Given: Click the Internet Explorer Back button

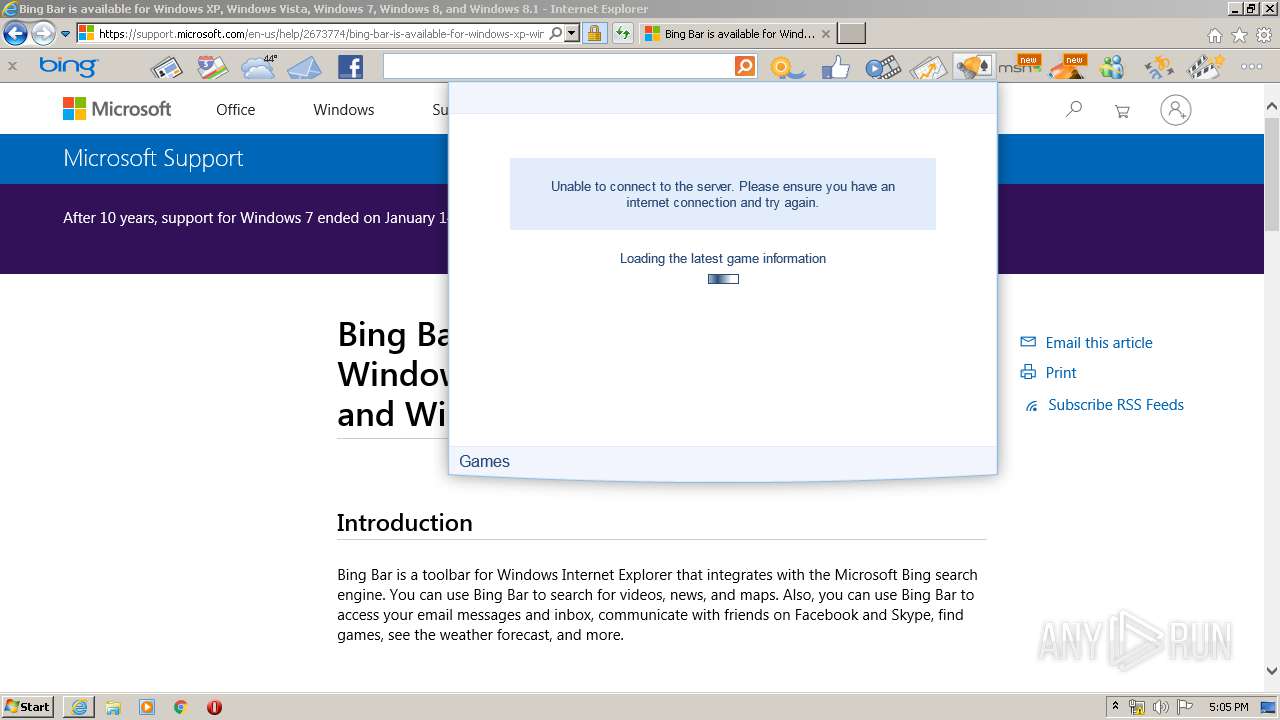Looking at the screenshot, I should [x=15, y=34].
